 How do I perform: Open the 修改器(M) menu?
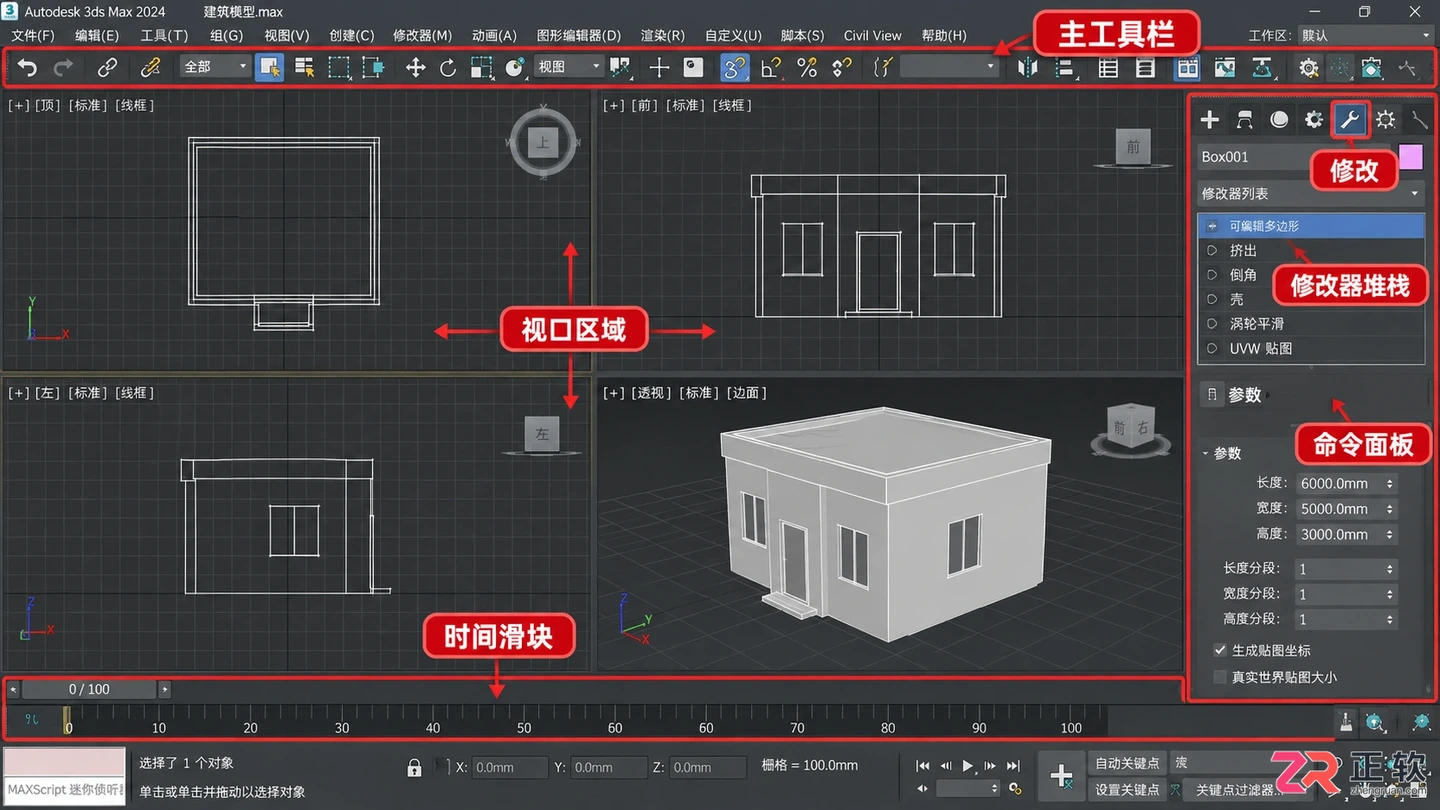[422, 35]
